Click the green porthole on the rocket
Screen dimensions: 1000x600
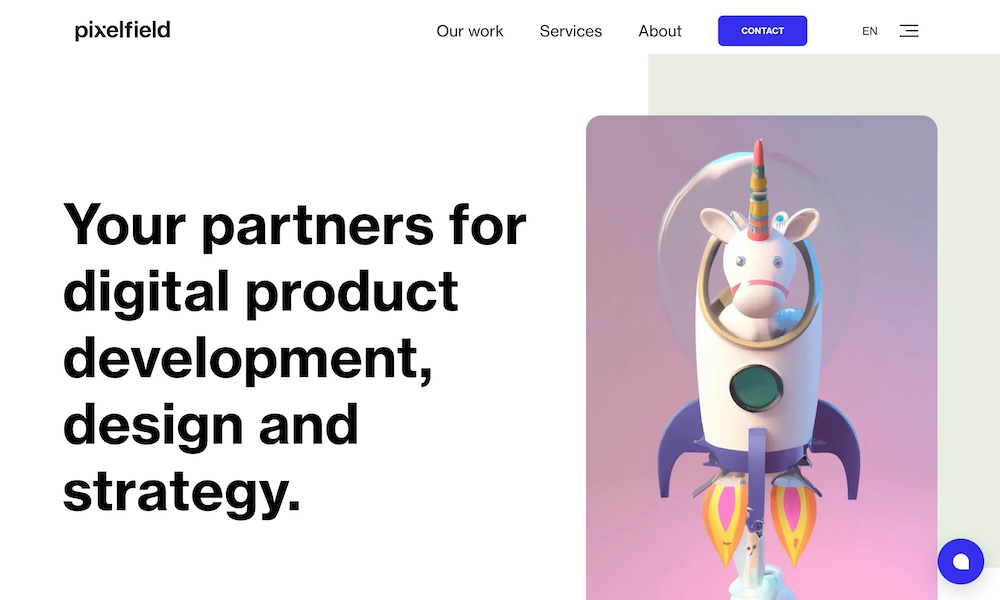pyautogui.click(x=756, y=388)
